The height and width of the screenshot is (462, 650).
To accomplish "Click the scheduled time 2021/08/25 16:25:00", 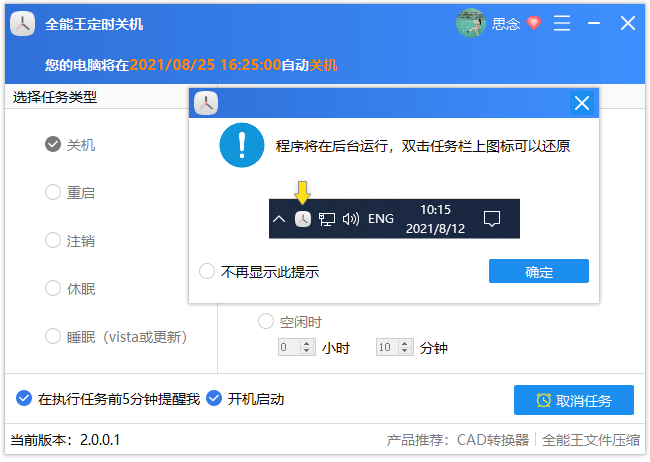I will coord(205,65).
